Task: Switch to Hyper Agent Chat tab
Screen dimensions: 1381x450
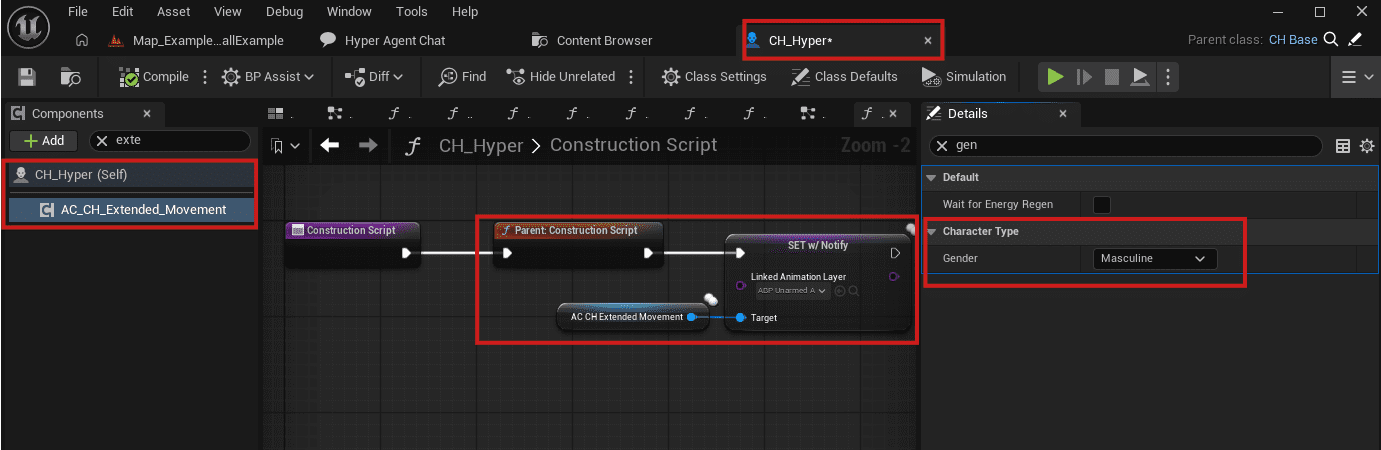Action: 395,41
